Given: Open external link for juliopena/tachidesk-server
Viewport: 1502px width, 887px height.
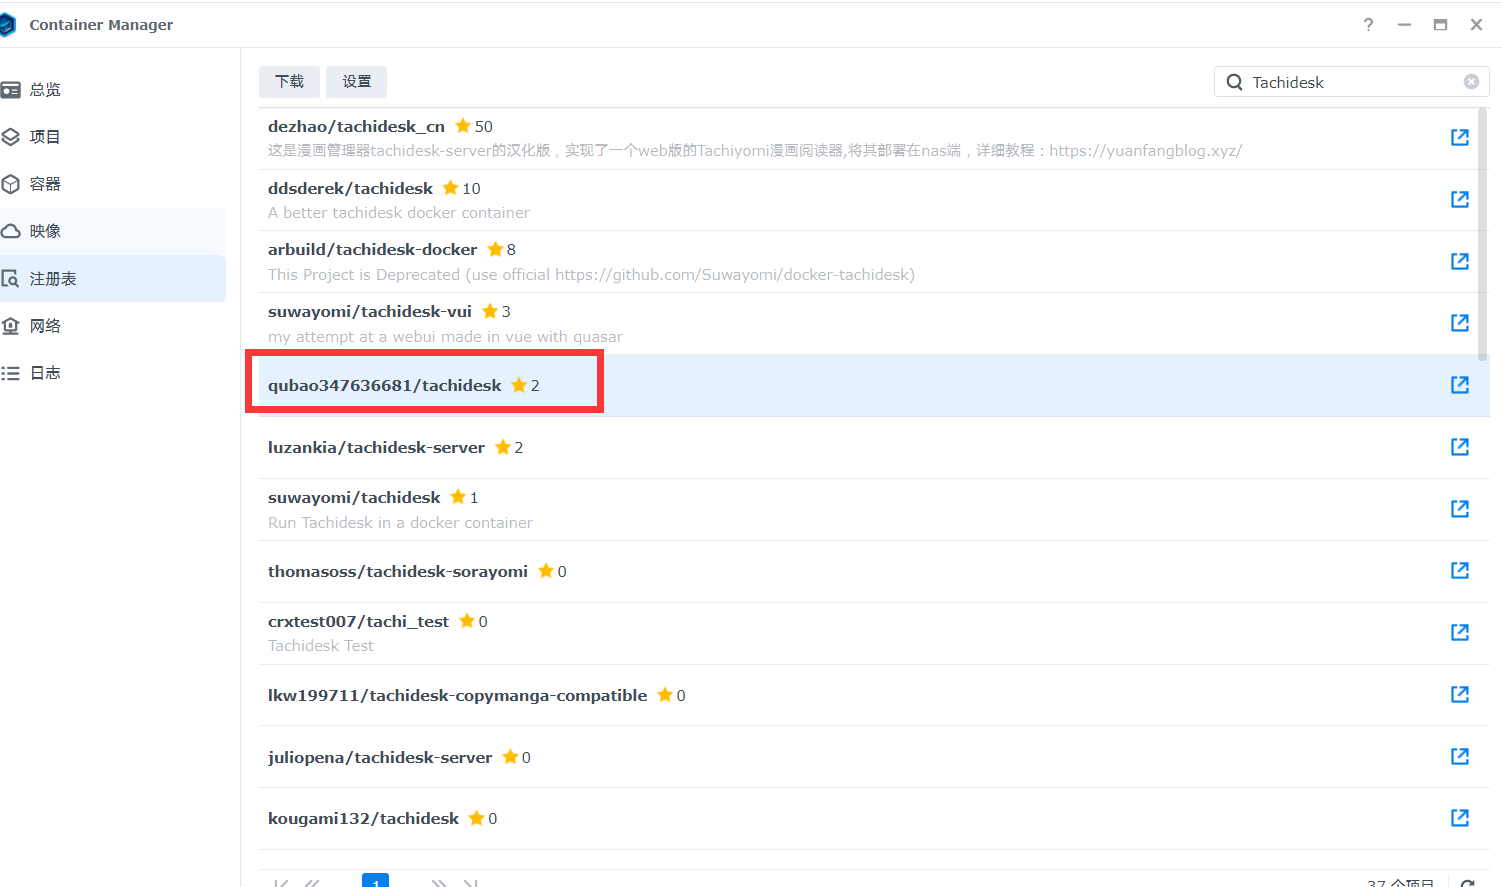Looking at the screenshot, I should click(1460, 757).
